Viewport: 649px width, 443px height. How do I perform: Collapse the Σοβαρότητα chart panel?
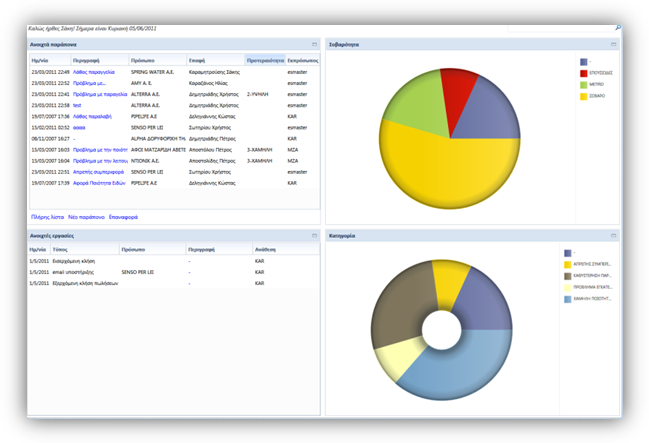click(x=613, y=44)
